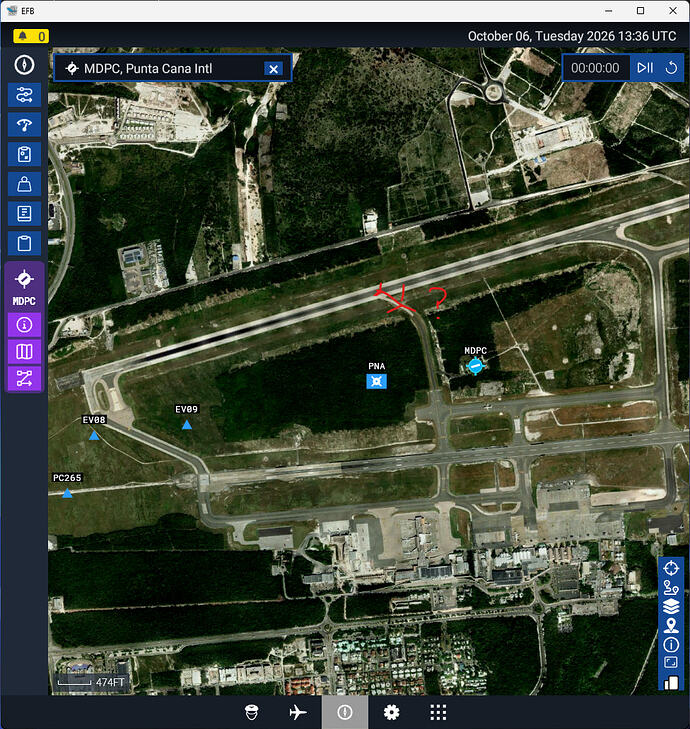Clear the MDPC Punta Cana search field
Image resolution: width=690 pixels, height=729 pixels.
[x=273, y=69]
